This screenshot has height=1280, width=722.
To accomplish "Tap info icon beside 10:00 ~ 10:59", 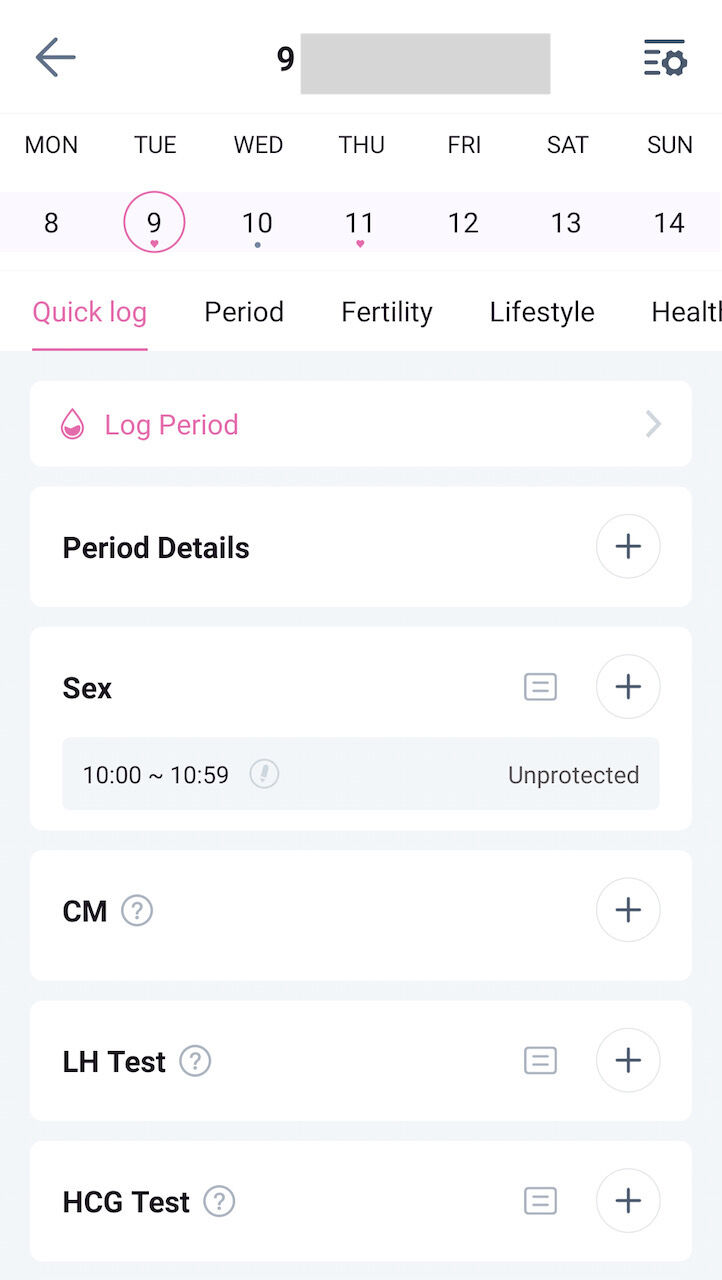I will click(264, 774).
